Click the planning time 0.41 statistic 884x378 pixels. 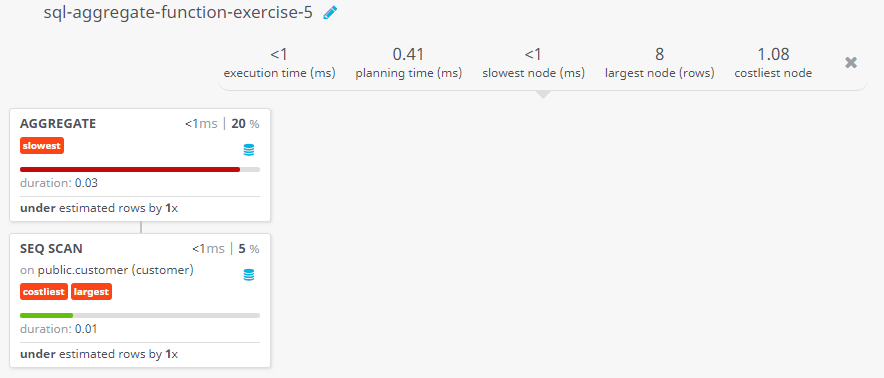(x=409, y=63)
